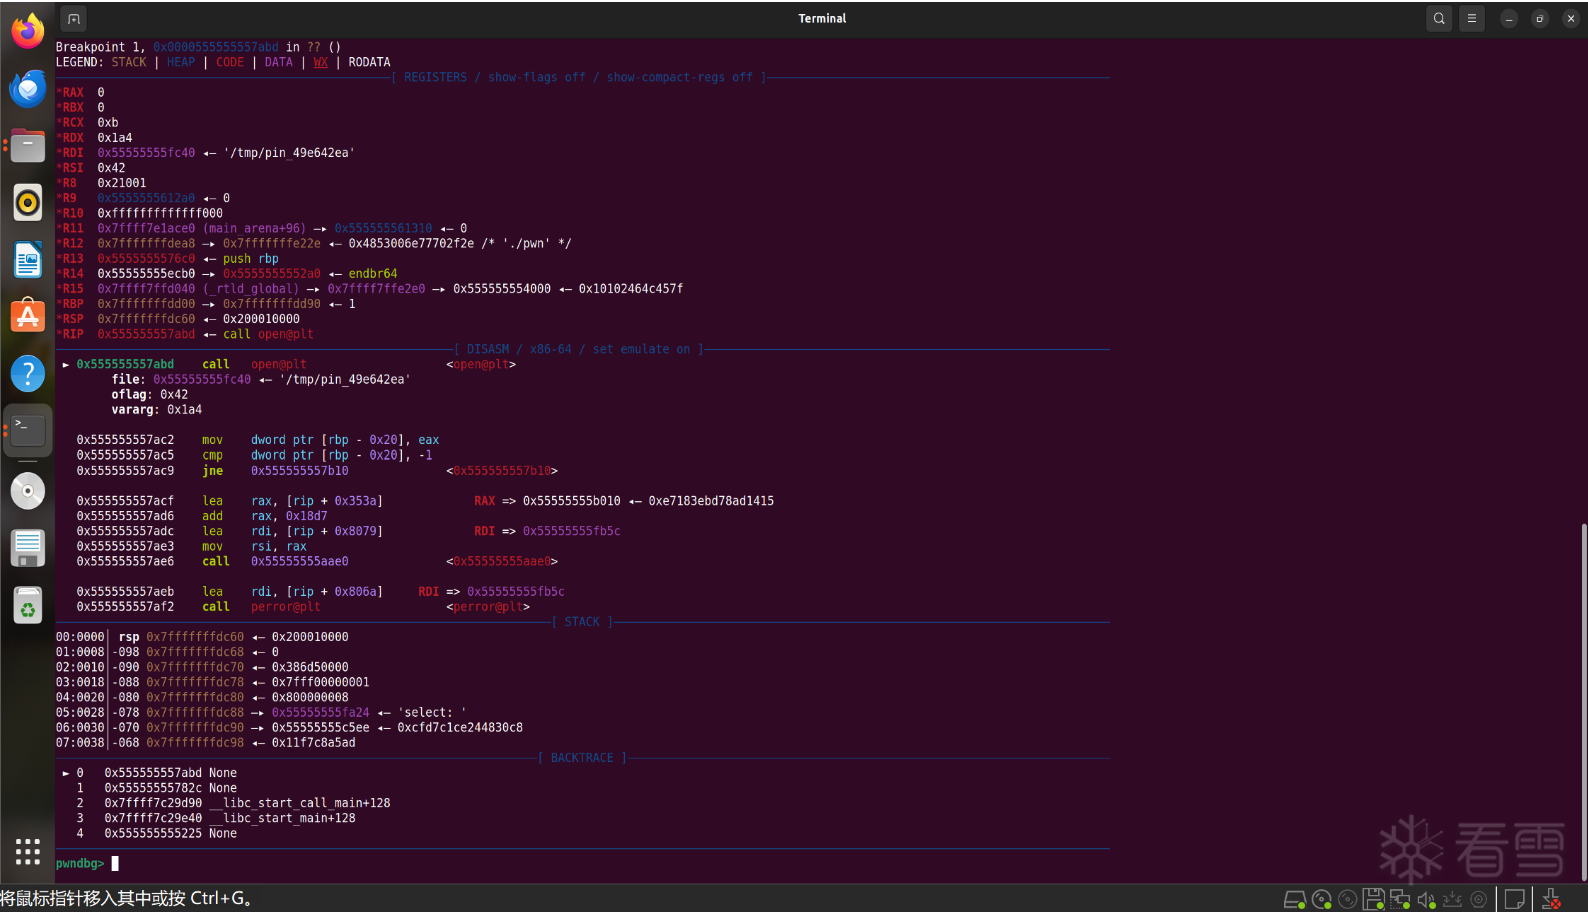
Task: Open Ubuntu Software store
Action: 28,317
